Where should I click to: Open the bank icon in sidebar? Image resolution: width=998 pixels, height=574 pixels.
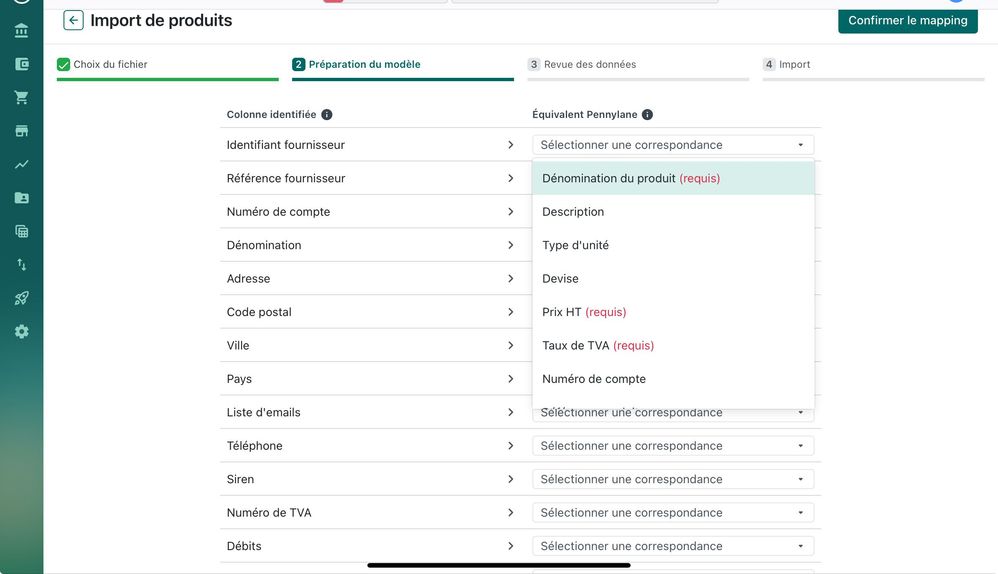tap(21, 31)
